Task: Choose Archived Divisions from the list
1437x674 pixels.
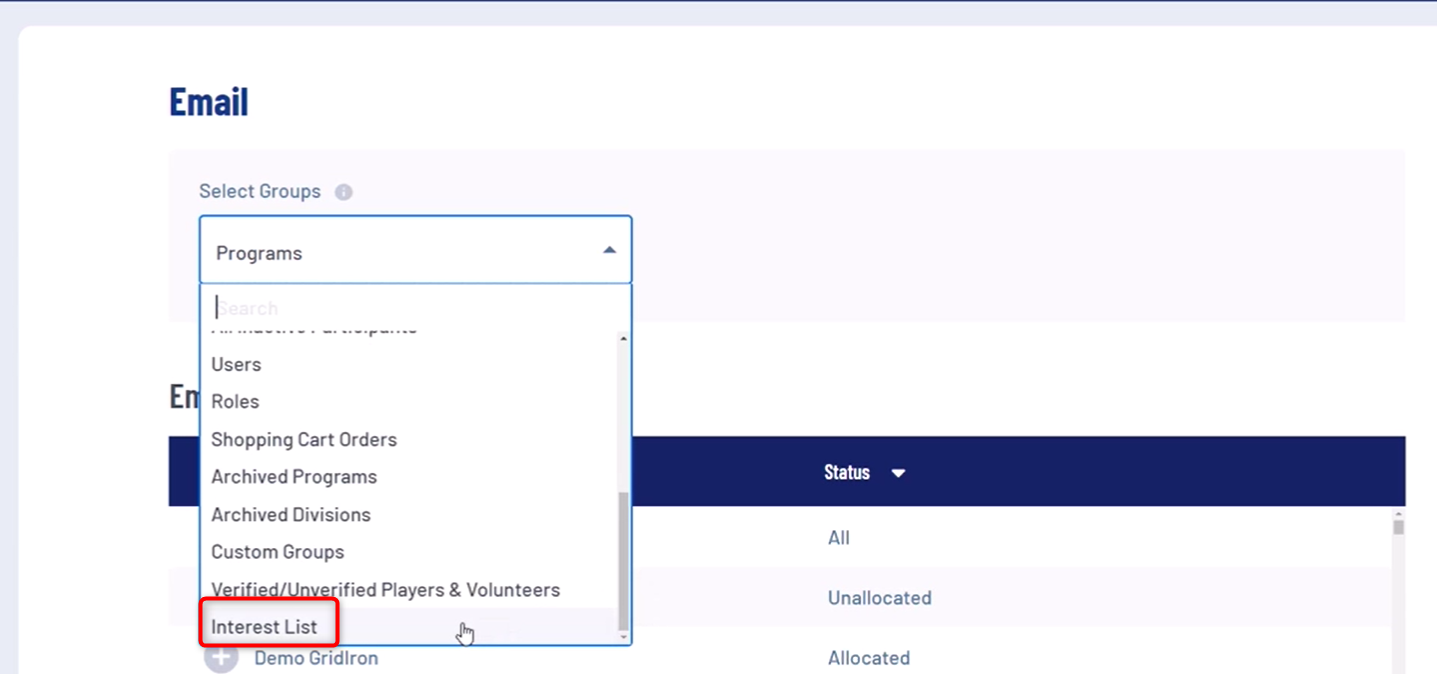Action: pyautogui.click(x=291, y=514)
